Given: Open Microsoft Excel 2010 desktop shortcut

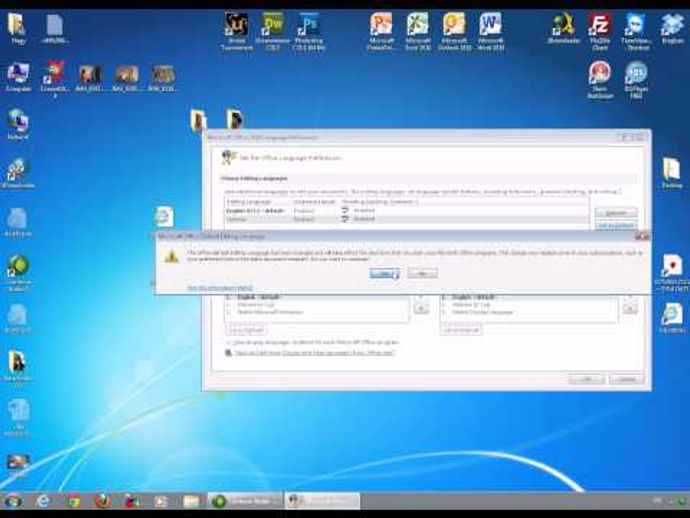Looking at the screenshot, I should click(x=418, y=31).
